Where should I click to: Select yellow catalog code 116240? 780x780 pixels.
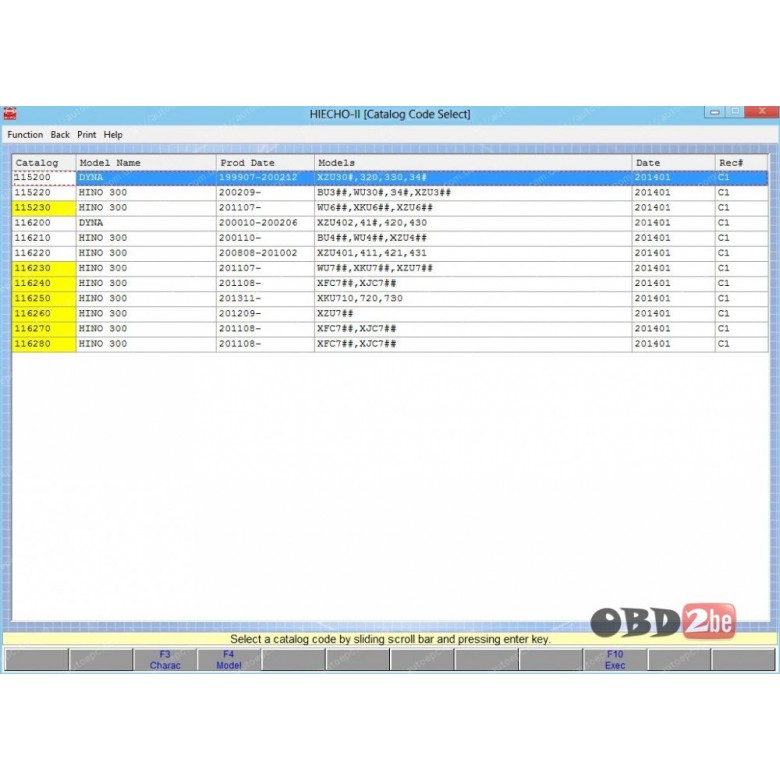[44, 284]
